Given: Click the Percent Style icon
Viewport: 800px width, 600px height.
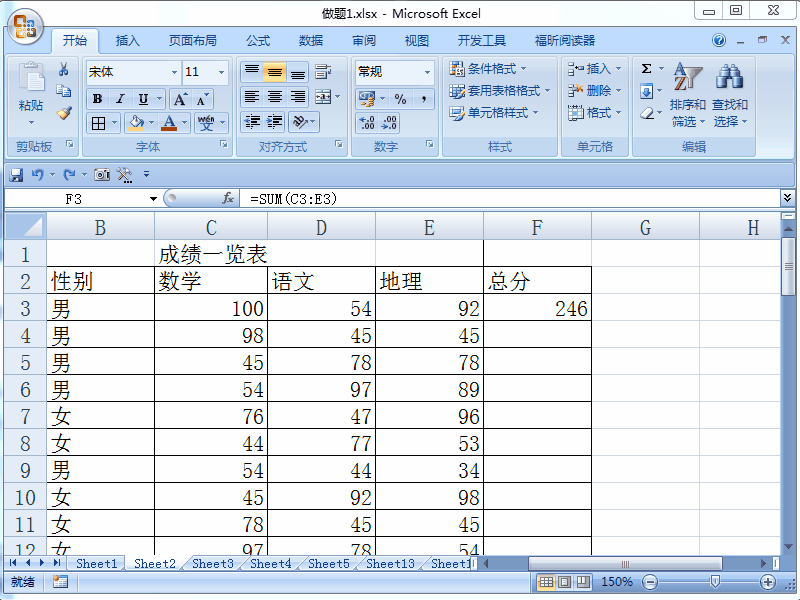Looking at the screenshot, I should tap(400, 99).
